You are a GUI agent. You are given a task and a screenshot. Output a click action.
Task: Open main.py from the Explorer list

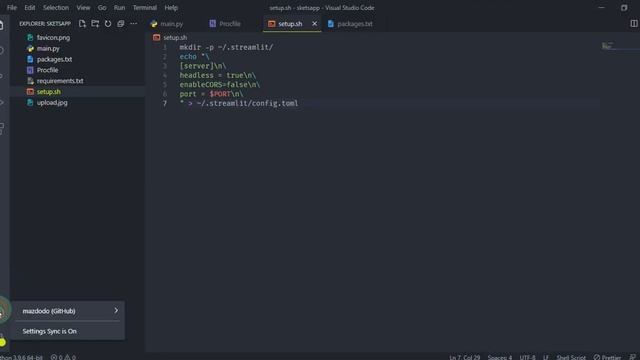click(x=48, y=49)
